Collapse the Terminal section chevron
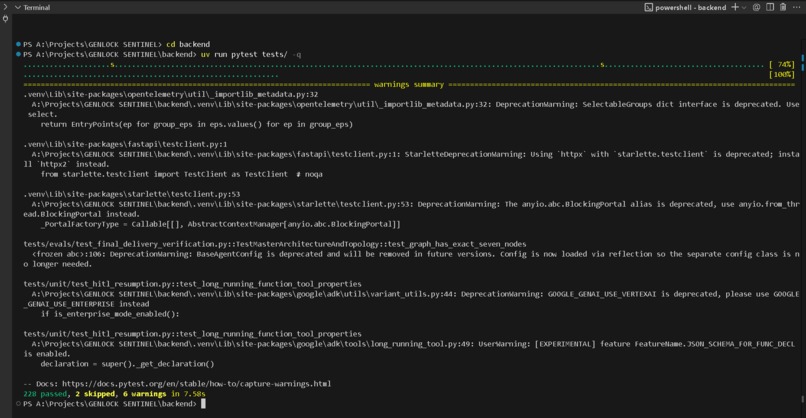This screenshot has height=418, width=806. 17,7
